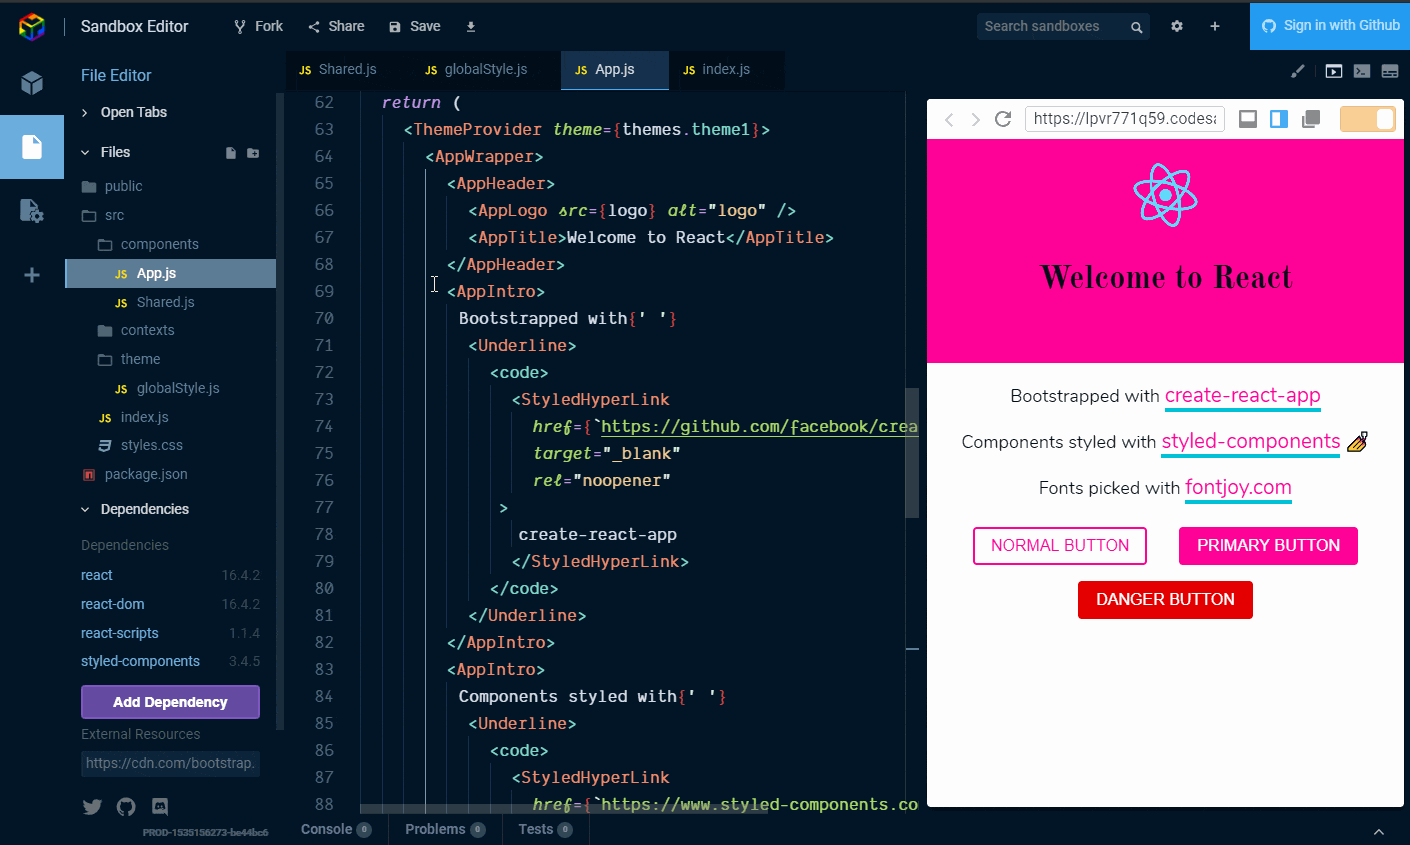Viewport: 1410px width, 845px height.
Task: Show the preview window view icon
Action: [x=1334, y=71]
